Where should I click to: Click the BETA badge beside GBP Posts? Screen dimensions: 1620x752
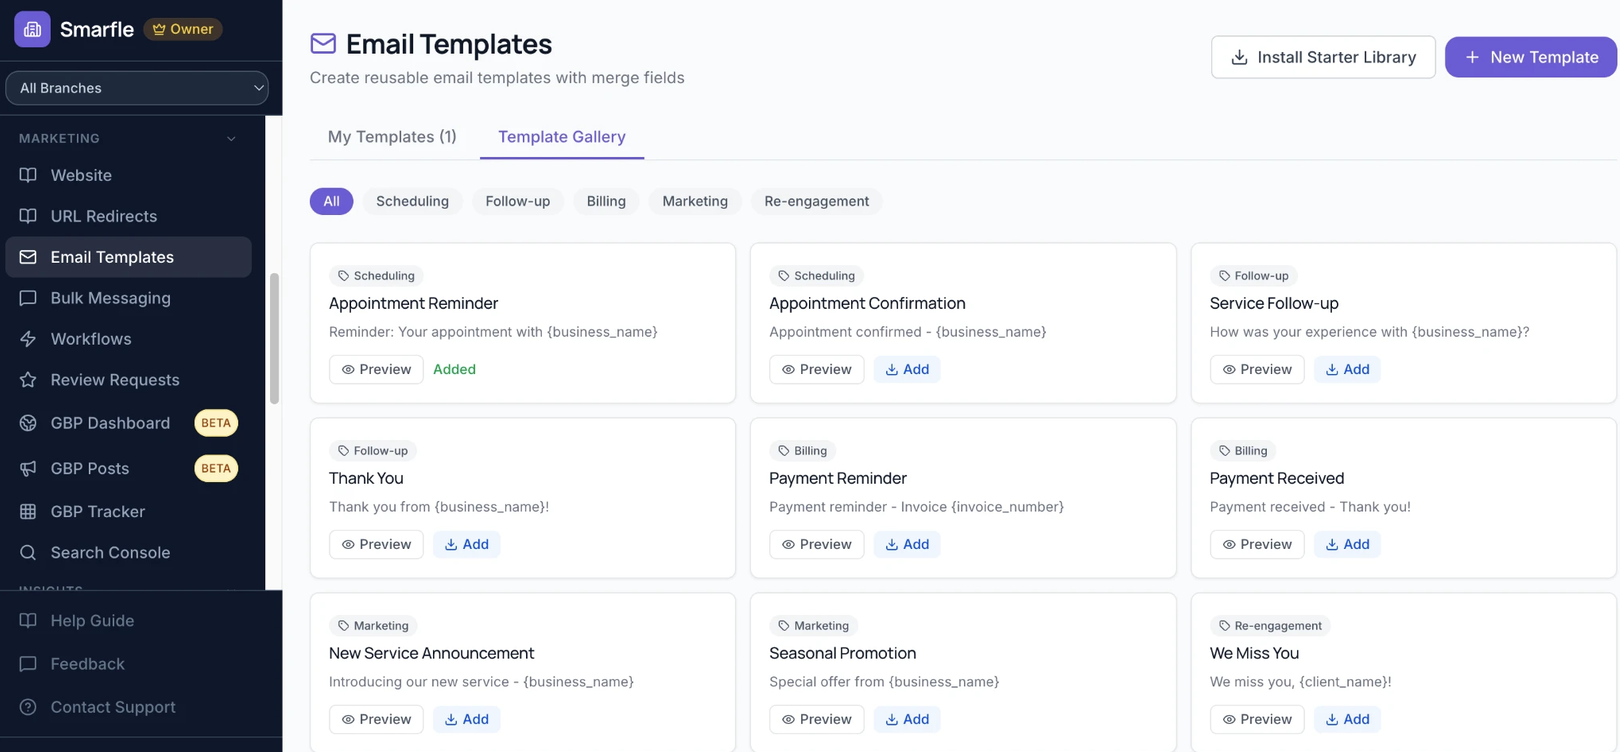[x=216, y=468]
